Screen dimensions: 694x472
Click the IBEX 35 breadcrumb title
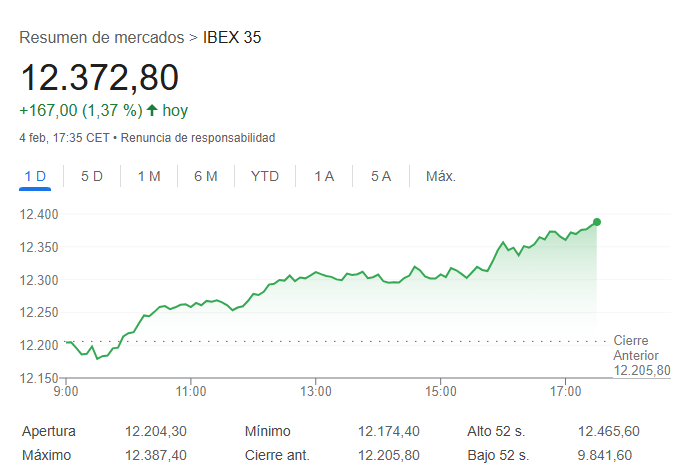coord(232,38)
